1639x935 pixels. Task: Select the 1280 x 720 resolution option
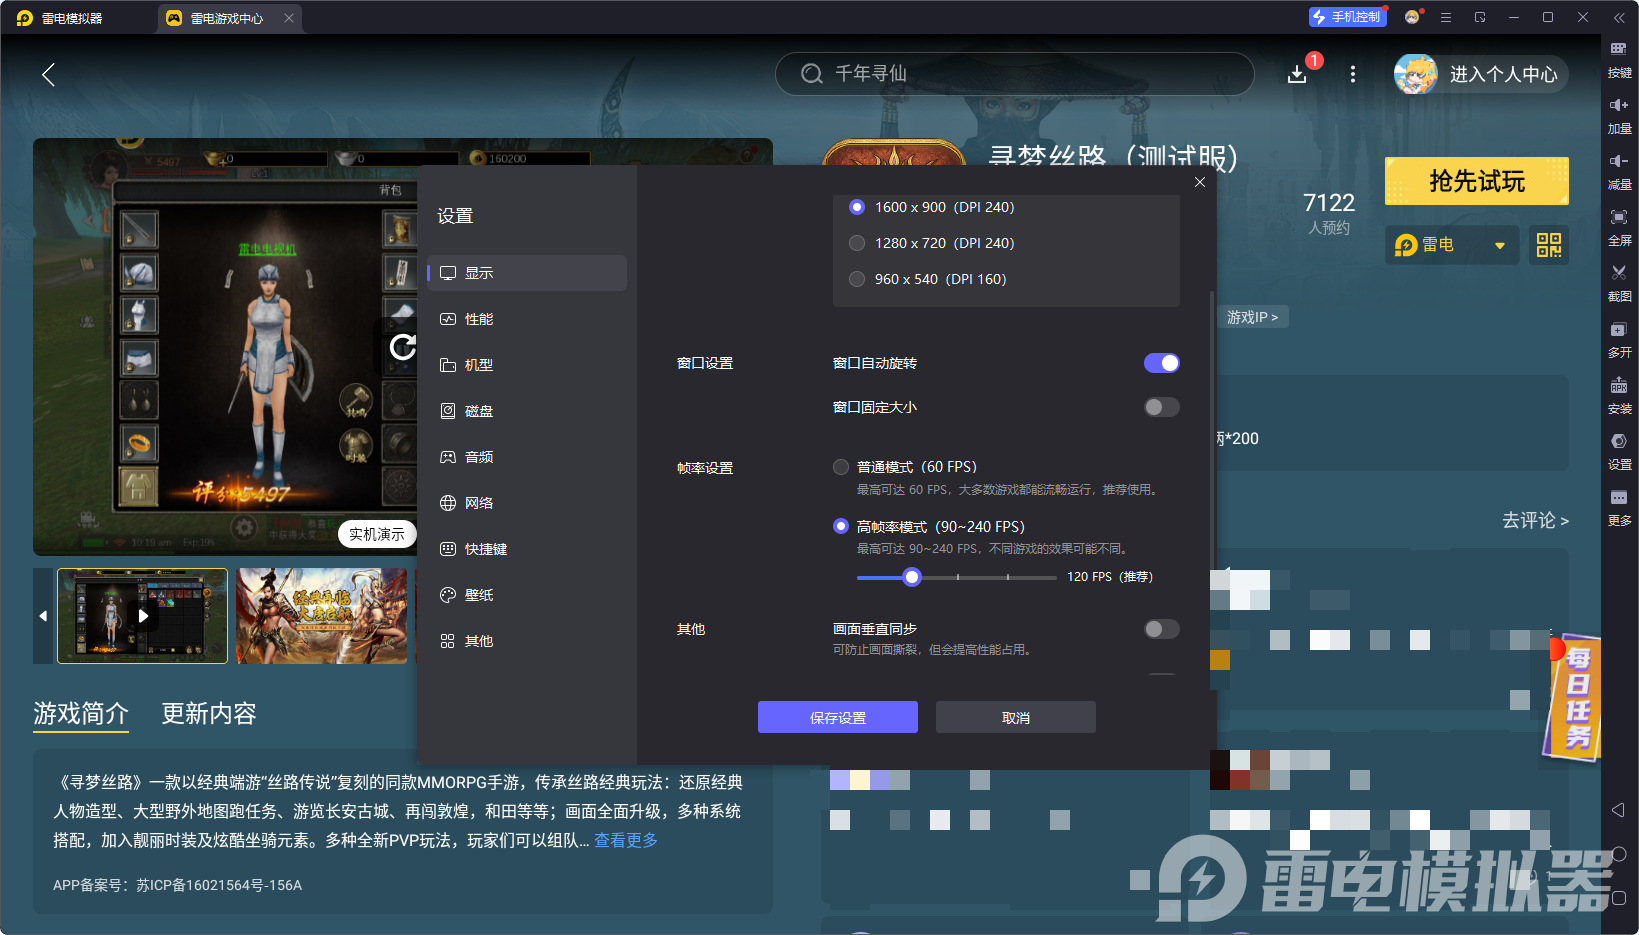point(857,243)
